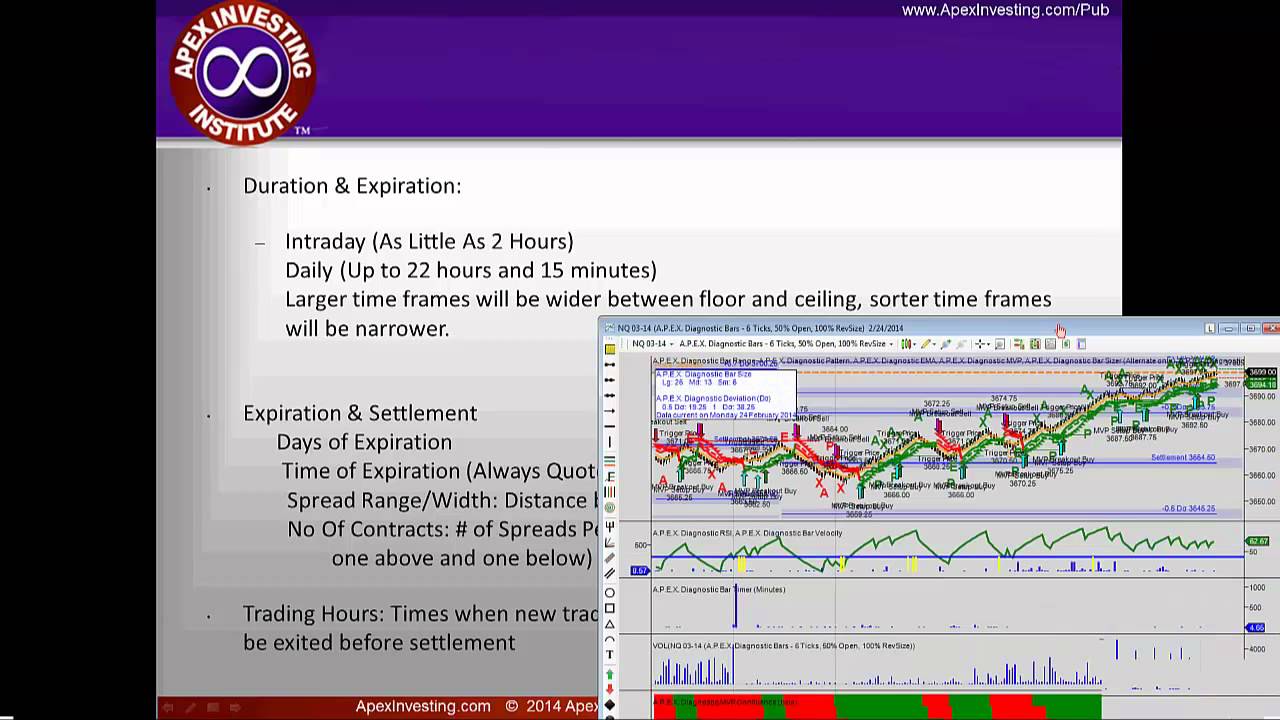Click the 3699.00 price marker on price axis
Image resolution: width=1280 pixels, height=720 pixels.
[x=1262, y=373]
